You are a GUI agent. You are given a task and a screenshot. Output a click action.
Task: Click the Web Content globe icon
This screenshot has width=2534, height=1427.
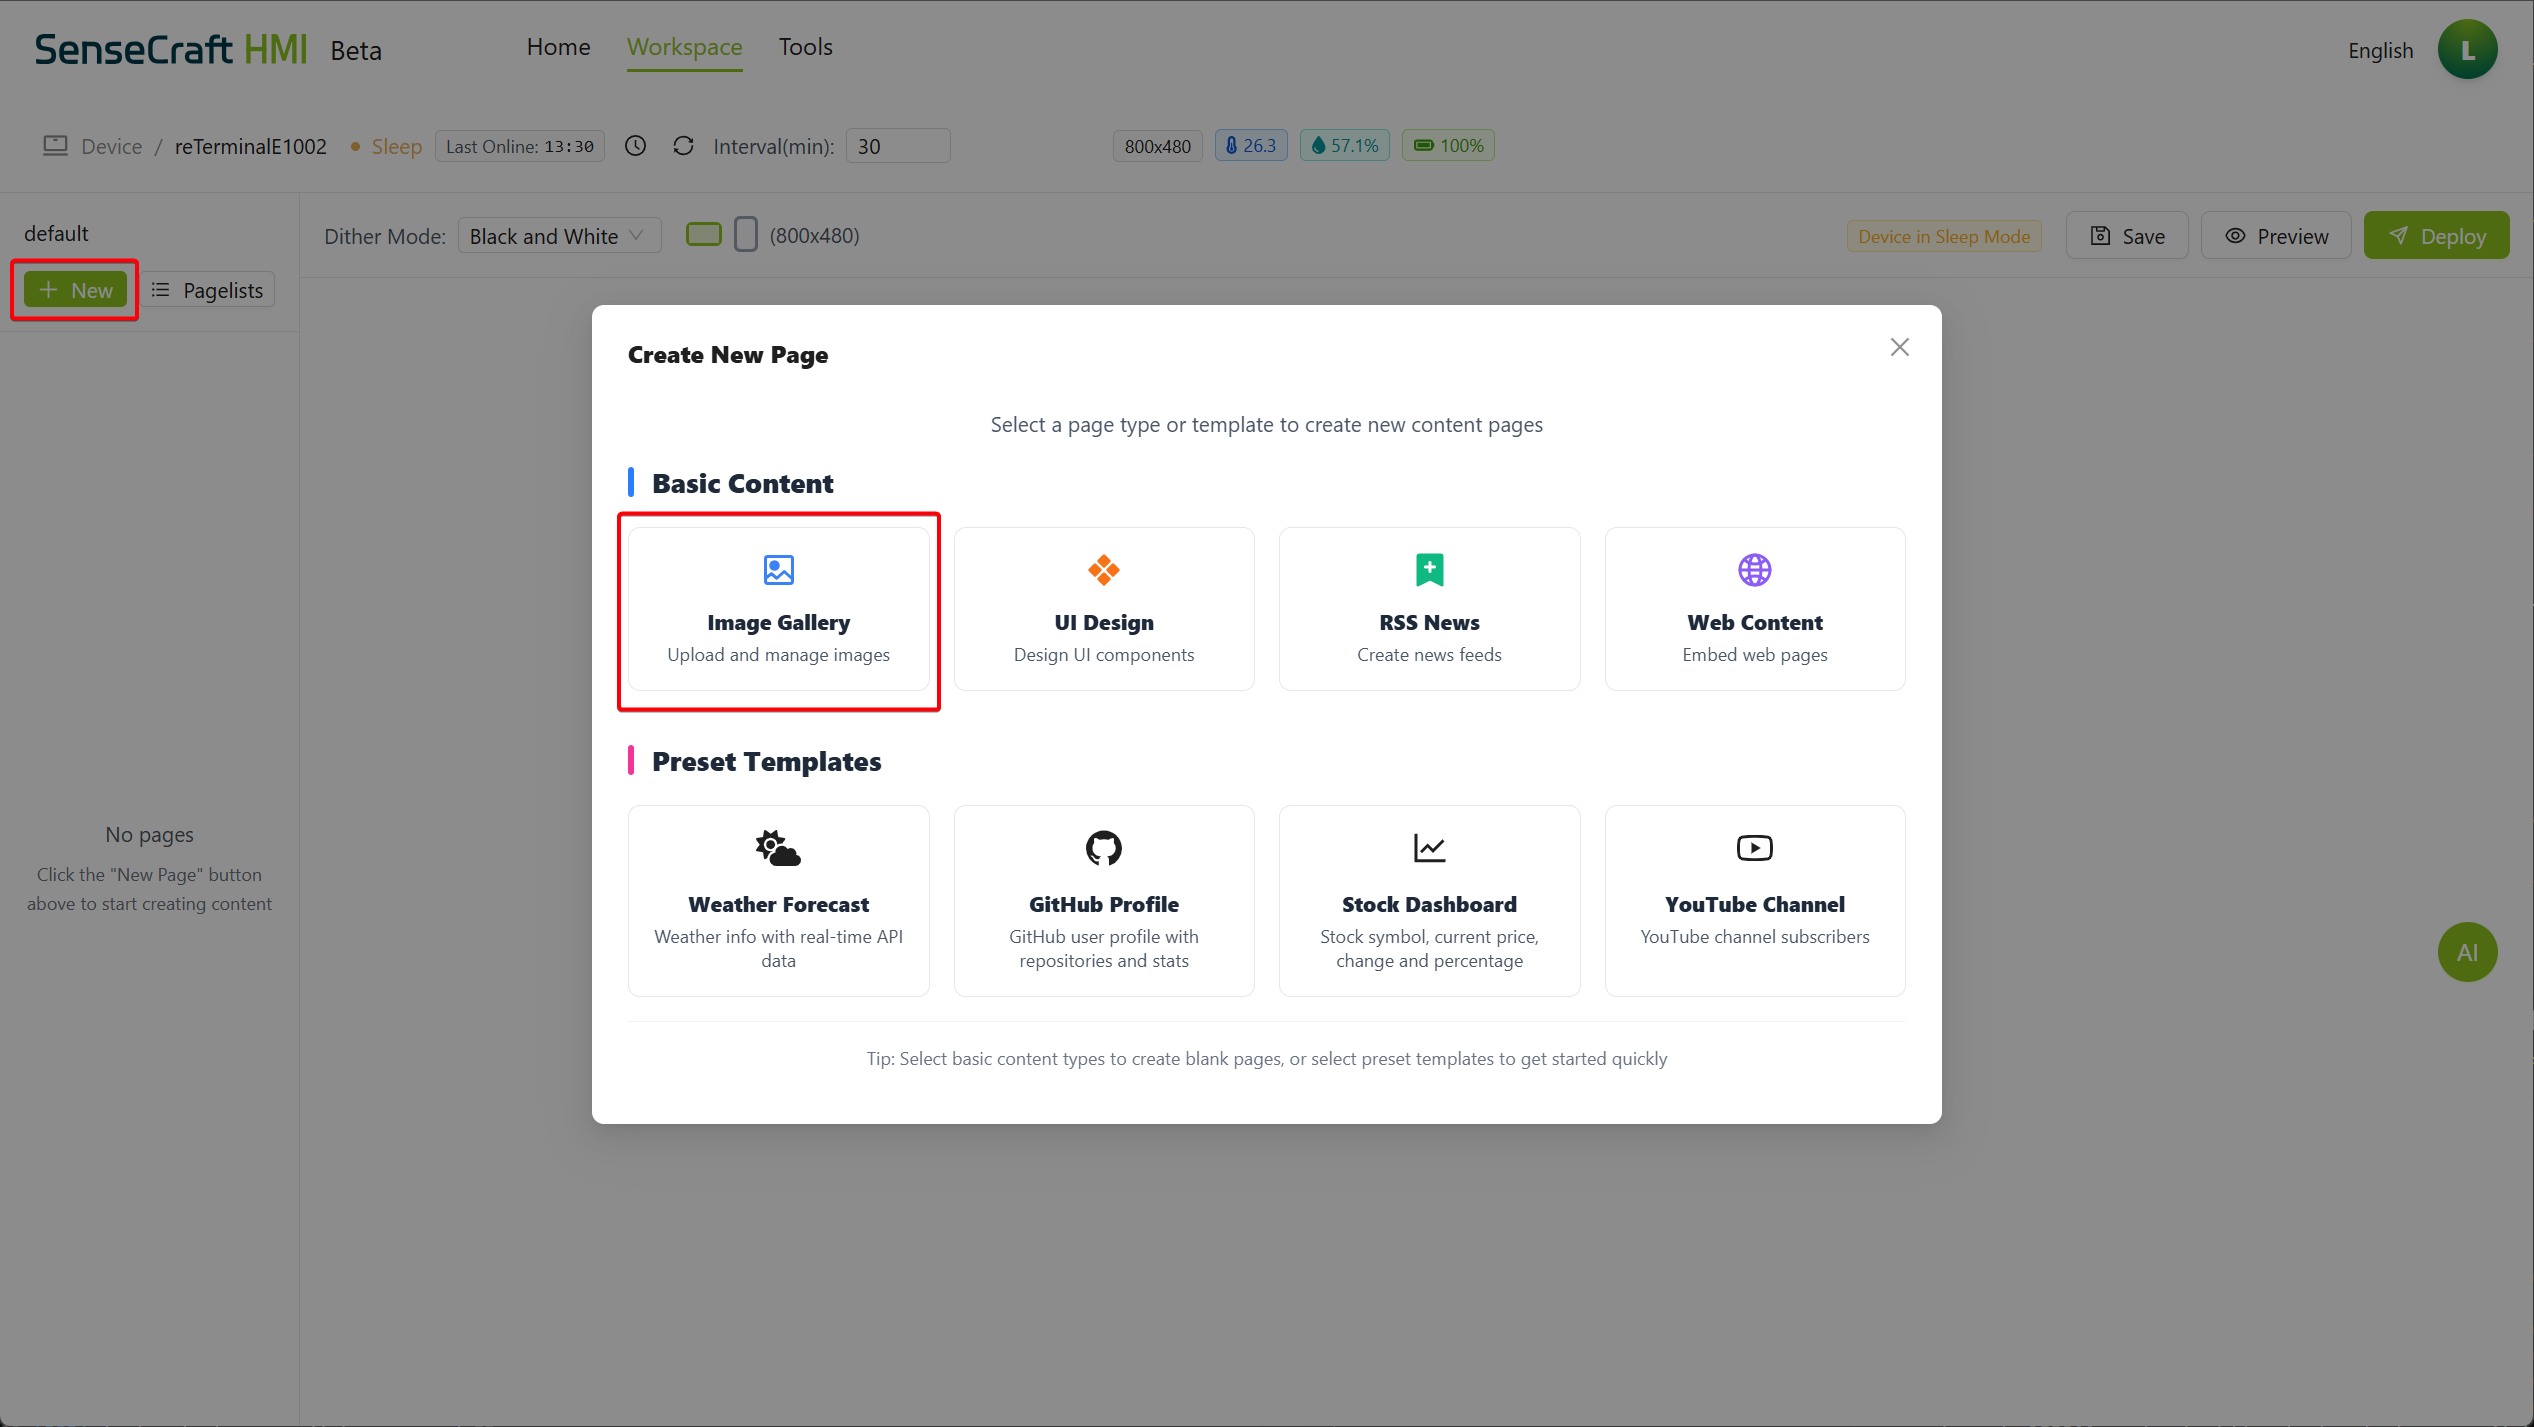click(x=1754, y=570)
